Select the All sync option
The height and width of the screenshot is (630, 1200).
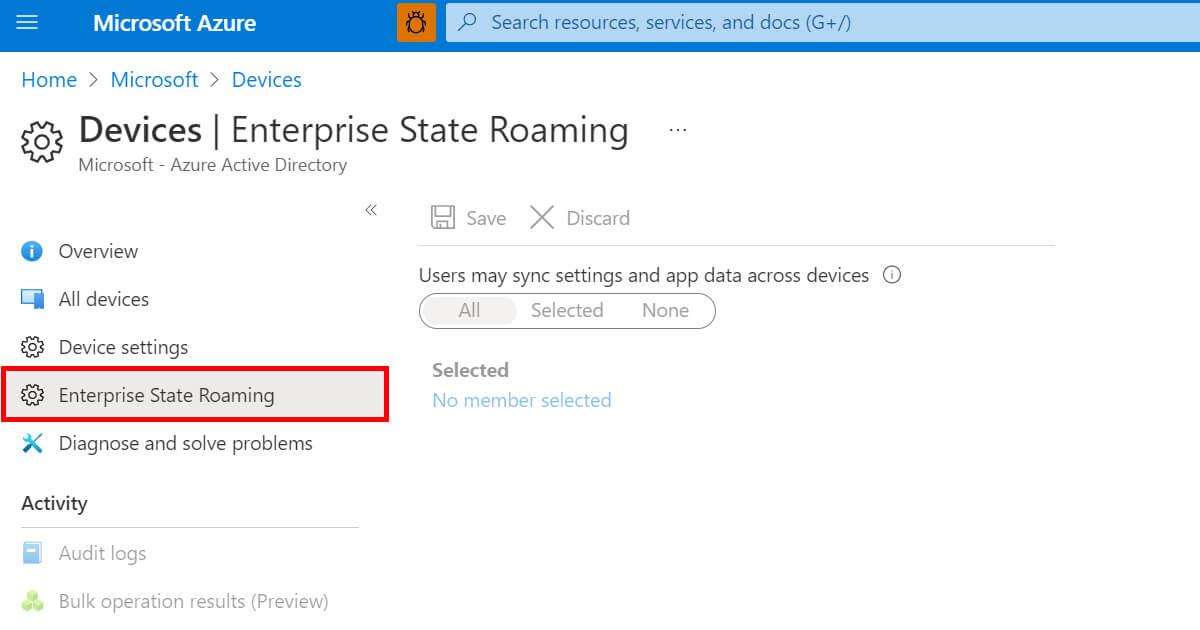[469, 310]
